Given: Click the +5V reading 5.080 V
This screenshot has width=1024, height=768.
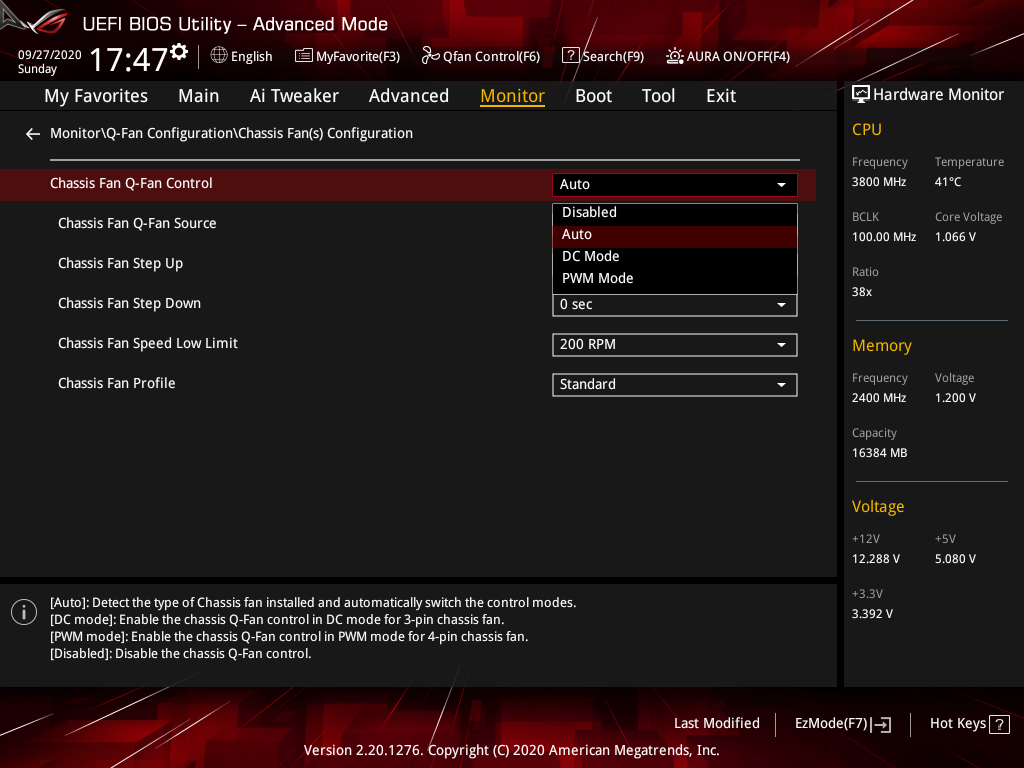Looking at the screenshot, I should [x=955, y=559].
